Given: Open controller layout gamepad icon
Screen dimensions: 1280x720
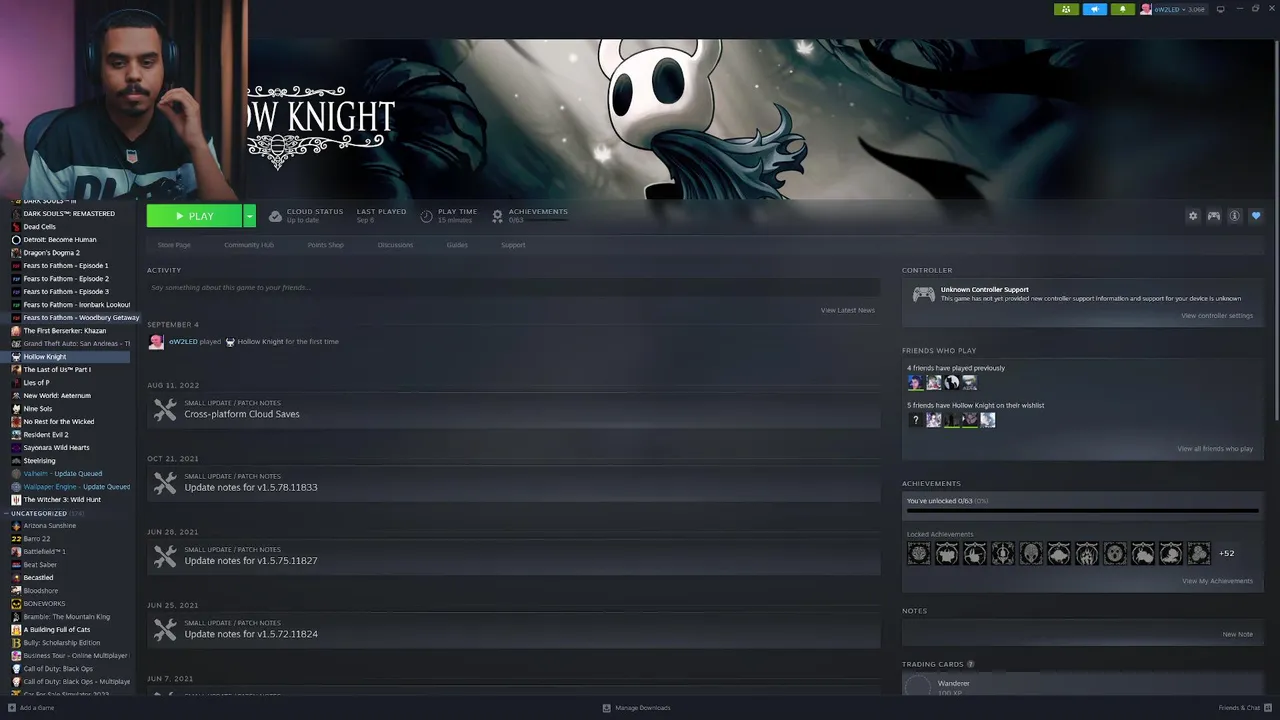Looking at the screenshot, I should click(1213, 216).
